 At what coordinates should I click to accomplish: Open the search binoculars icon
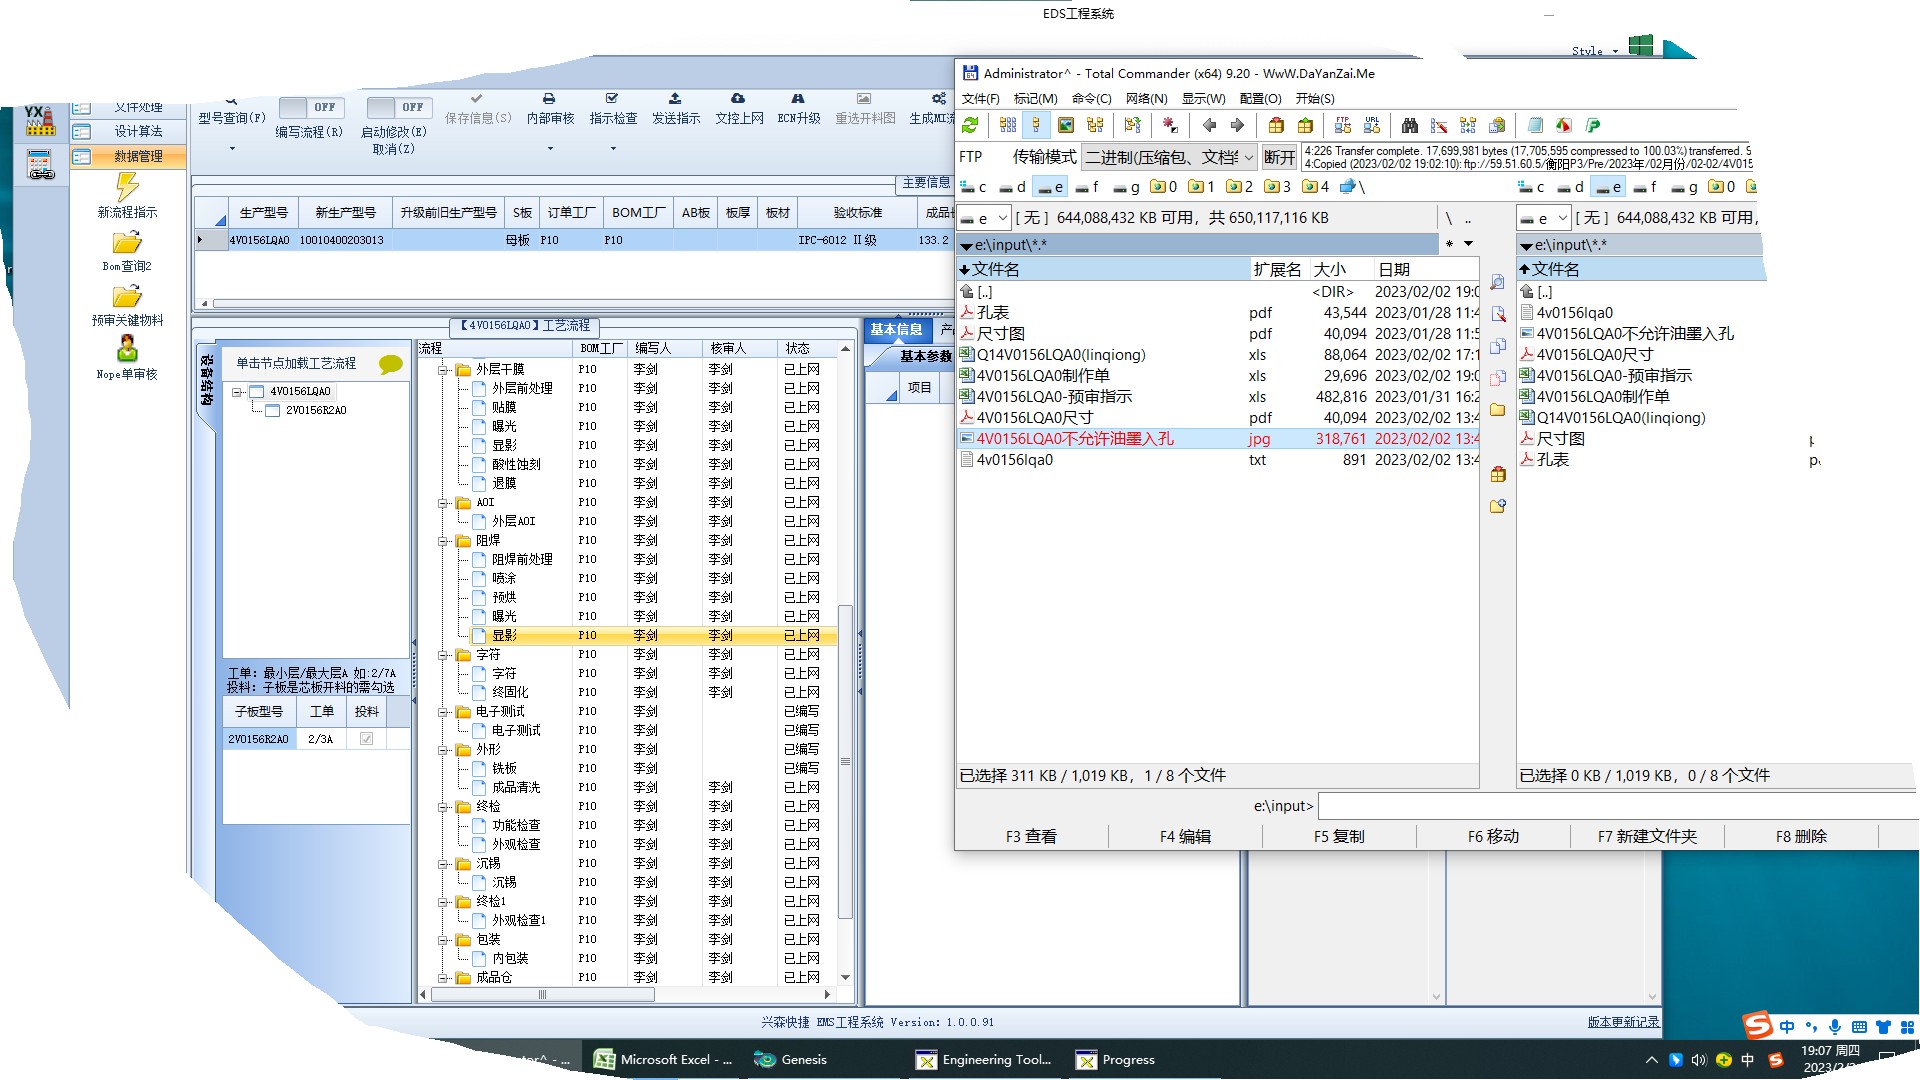(1409, 125)
